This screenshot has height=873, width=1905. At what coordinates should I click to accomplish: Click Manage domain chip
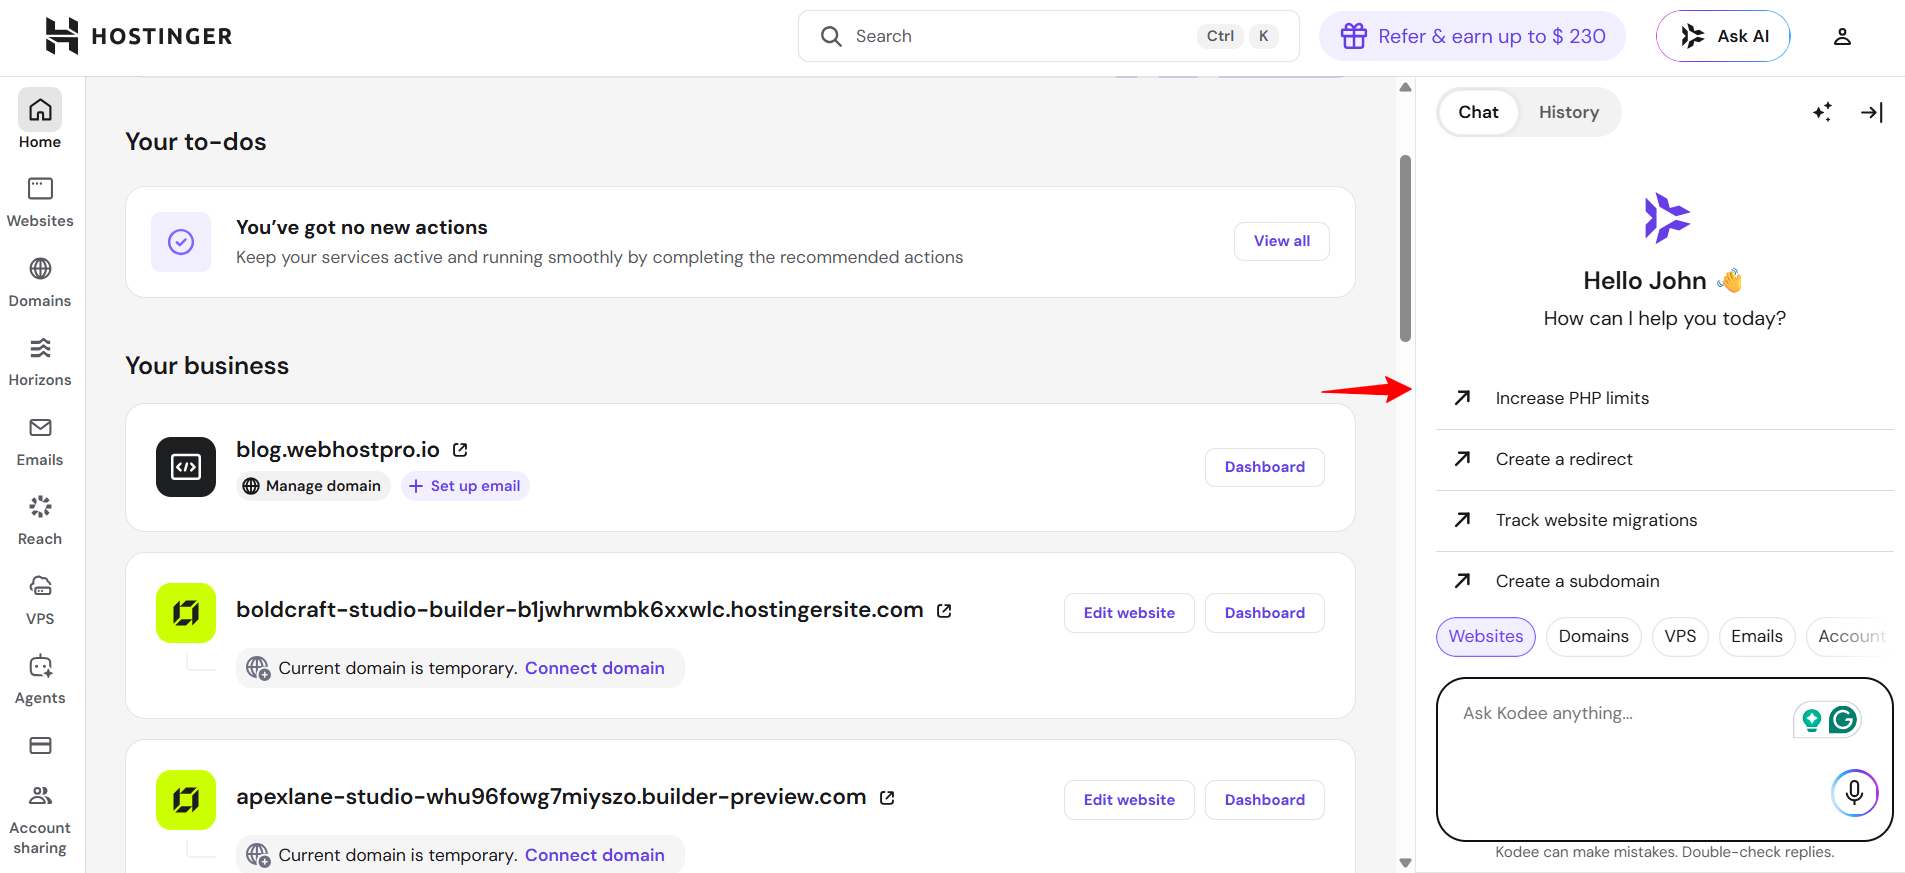(x=313, y=486)
